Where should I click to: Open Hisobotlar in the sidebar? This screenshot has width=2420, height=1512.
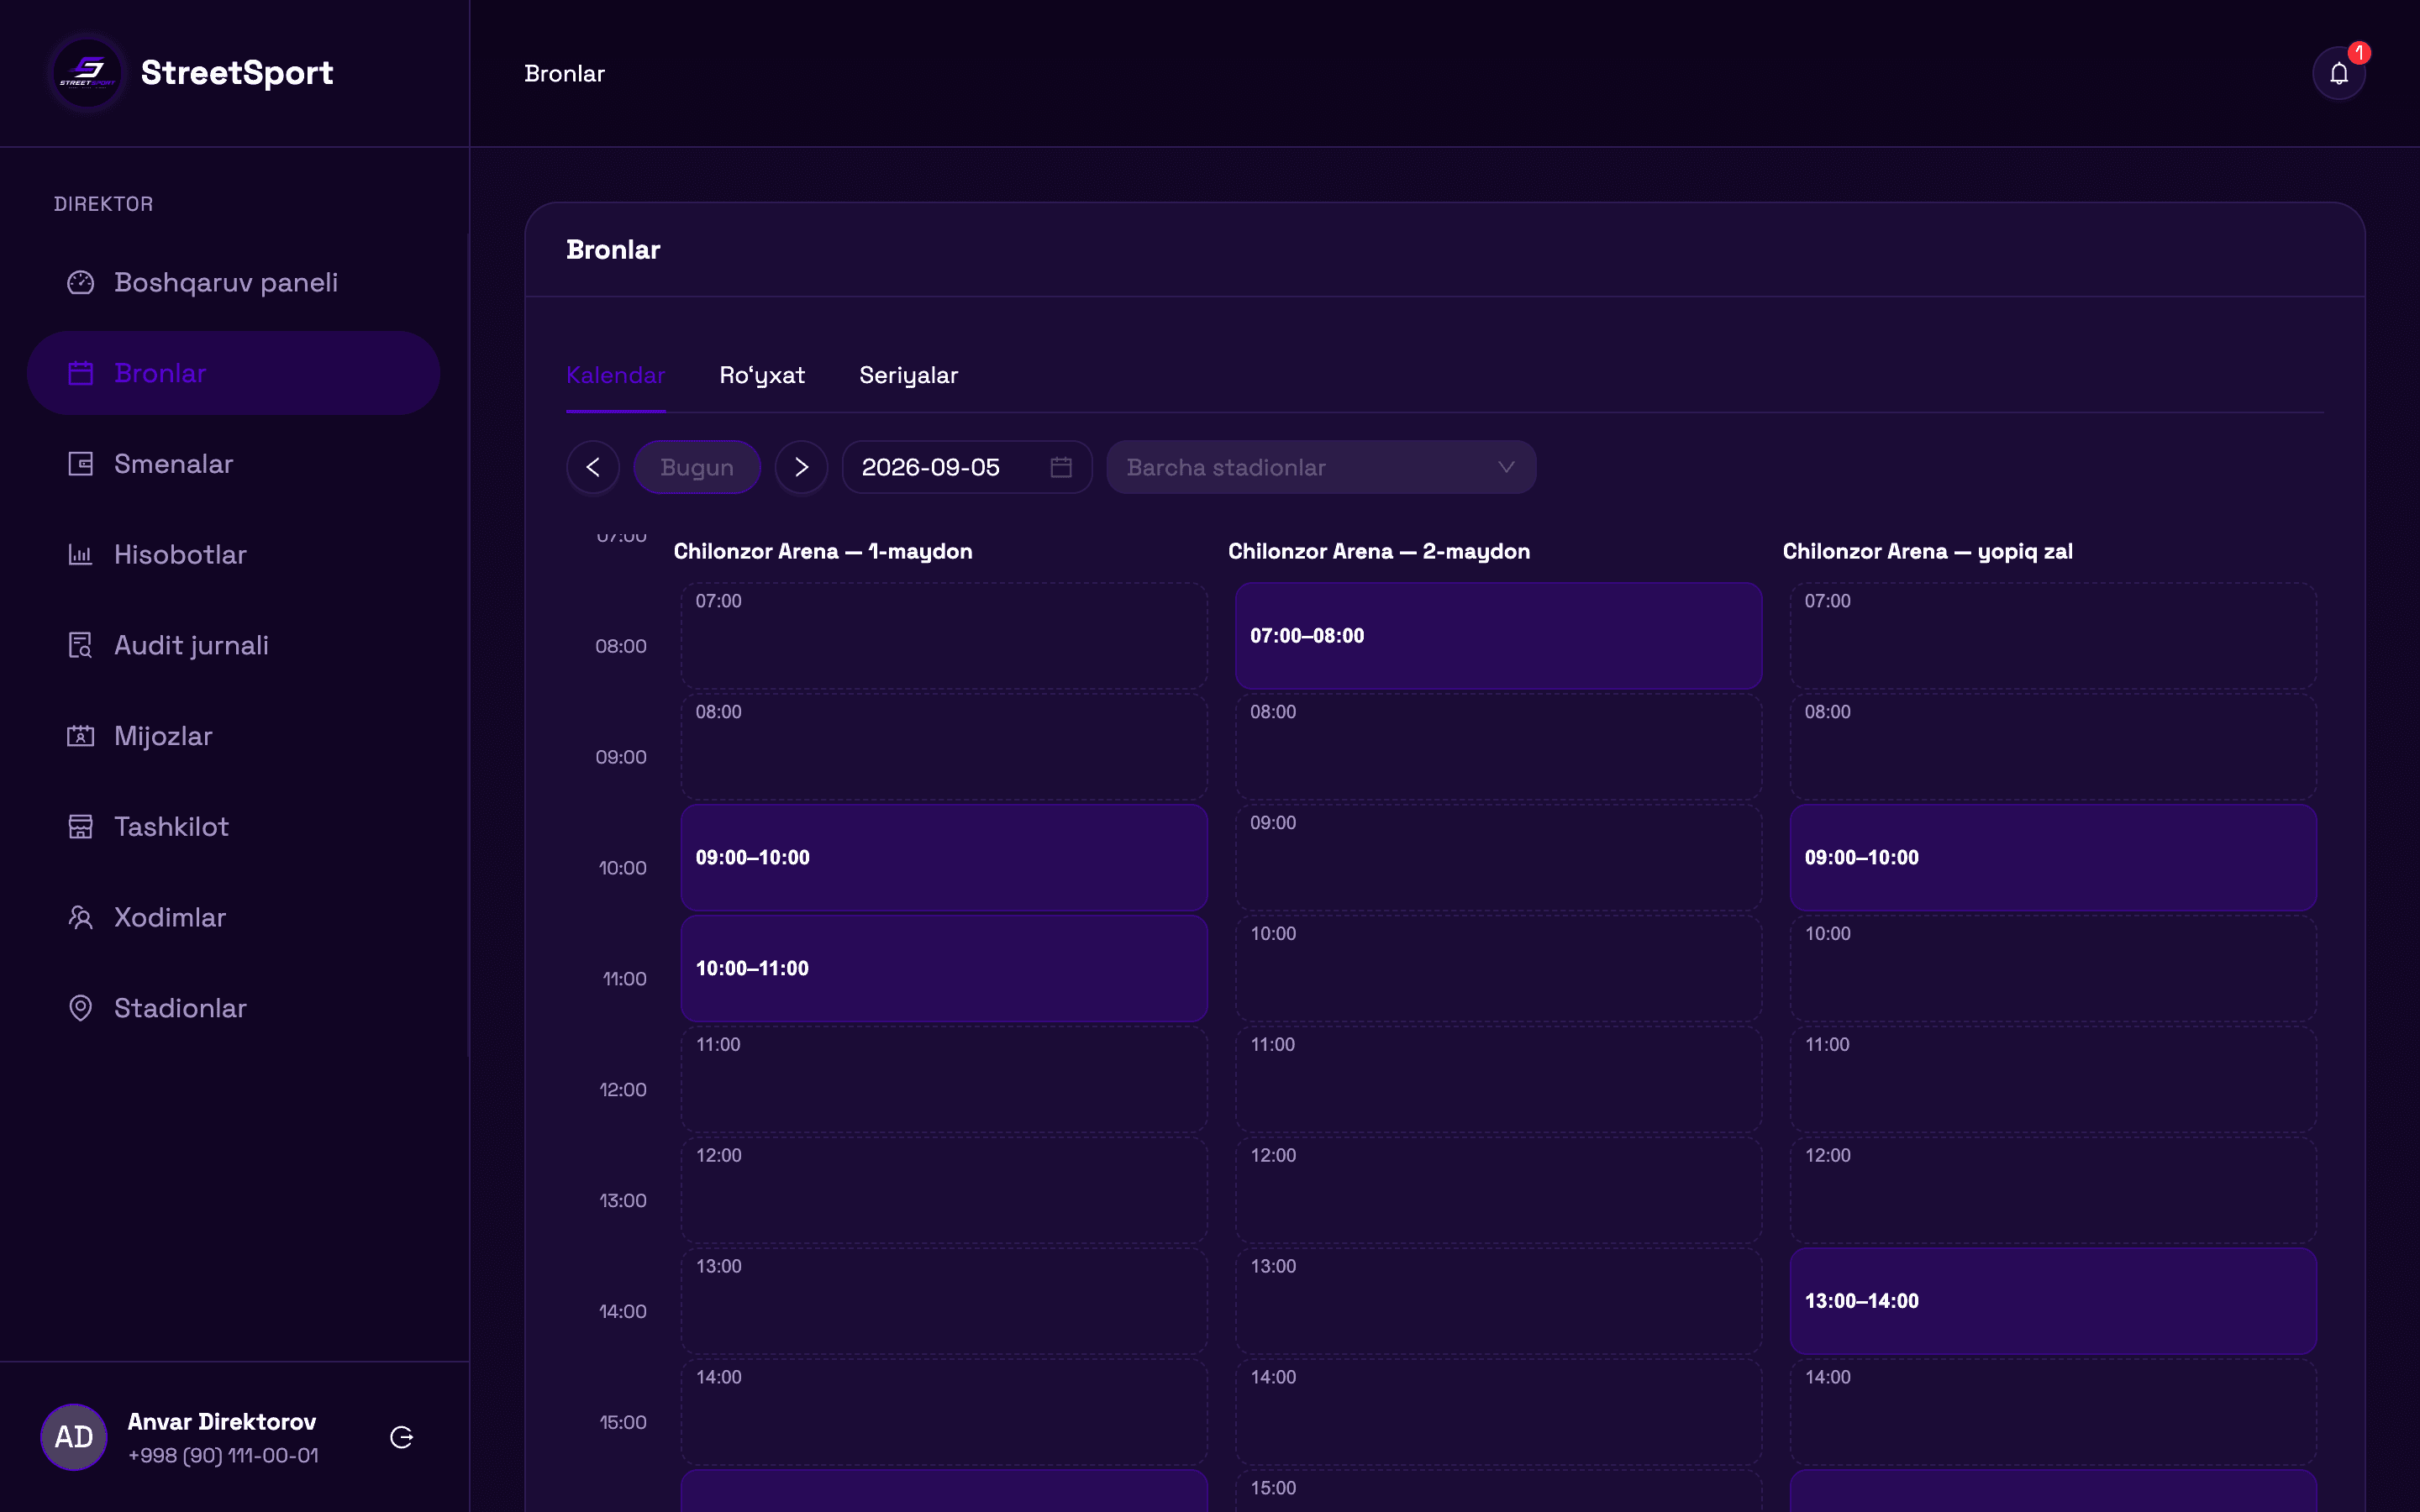[x=233, y=555]
